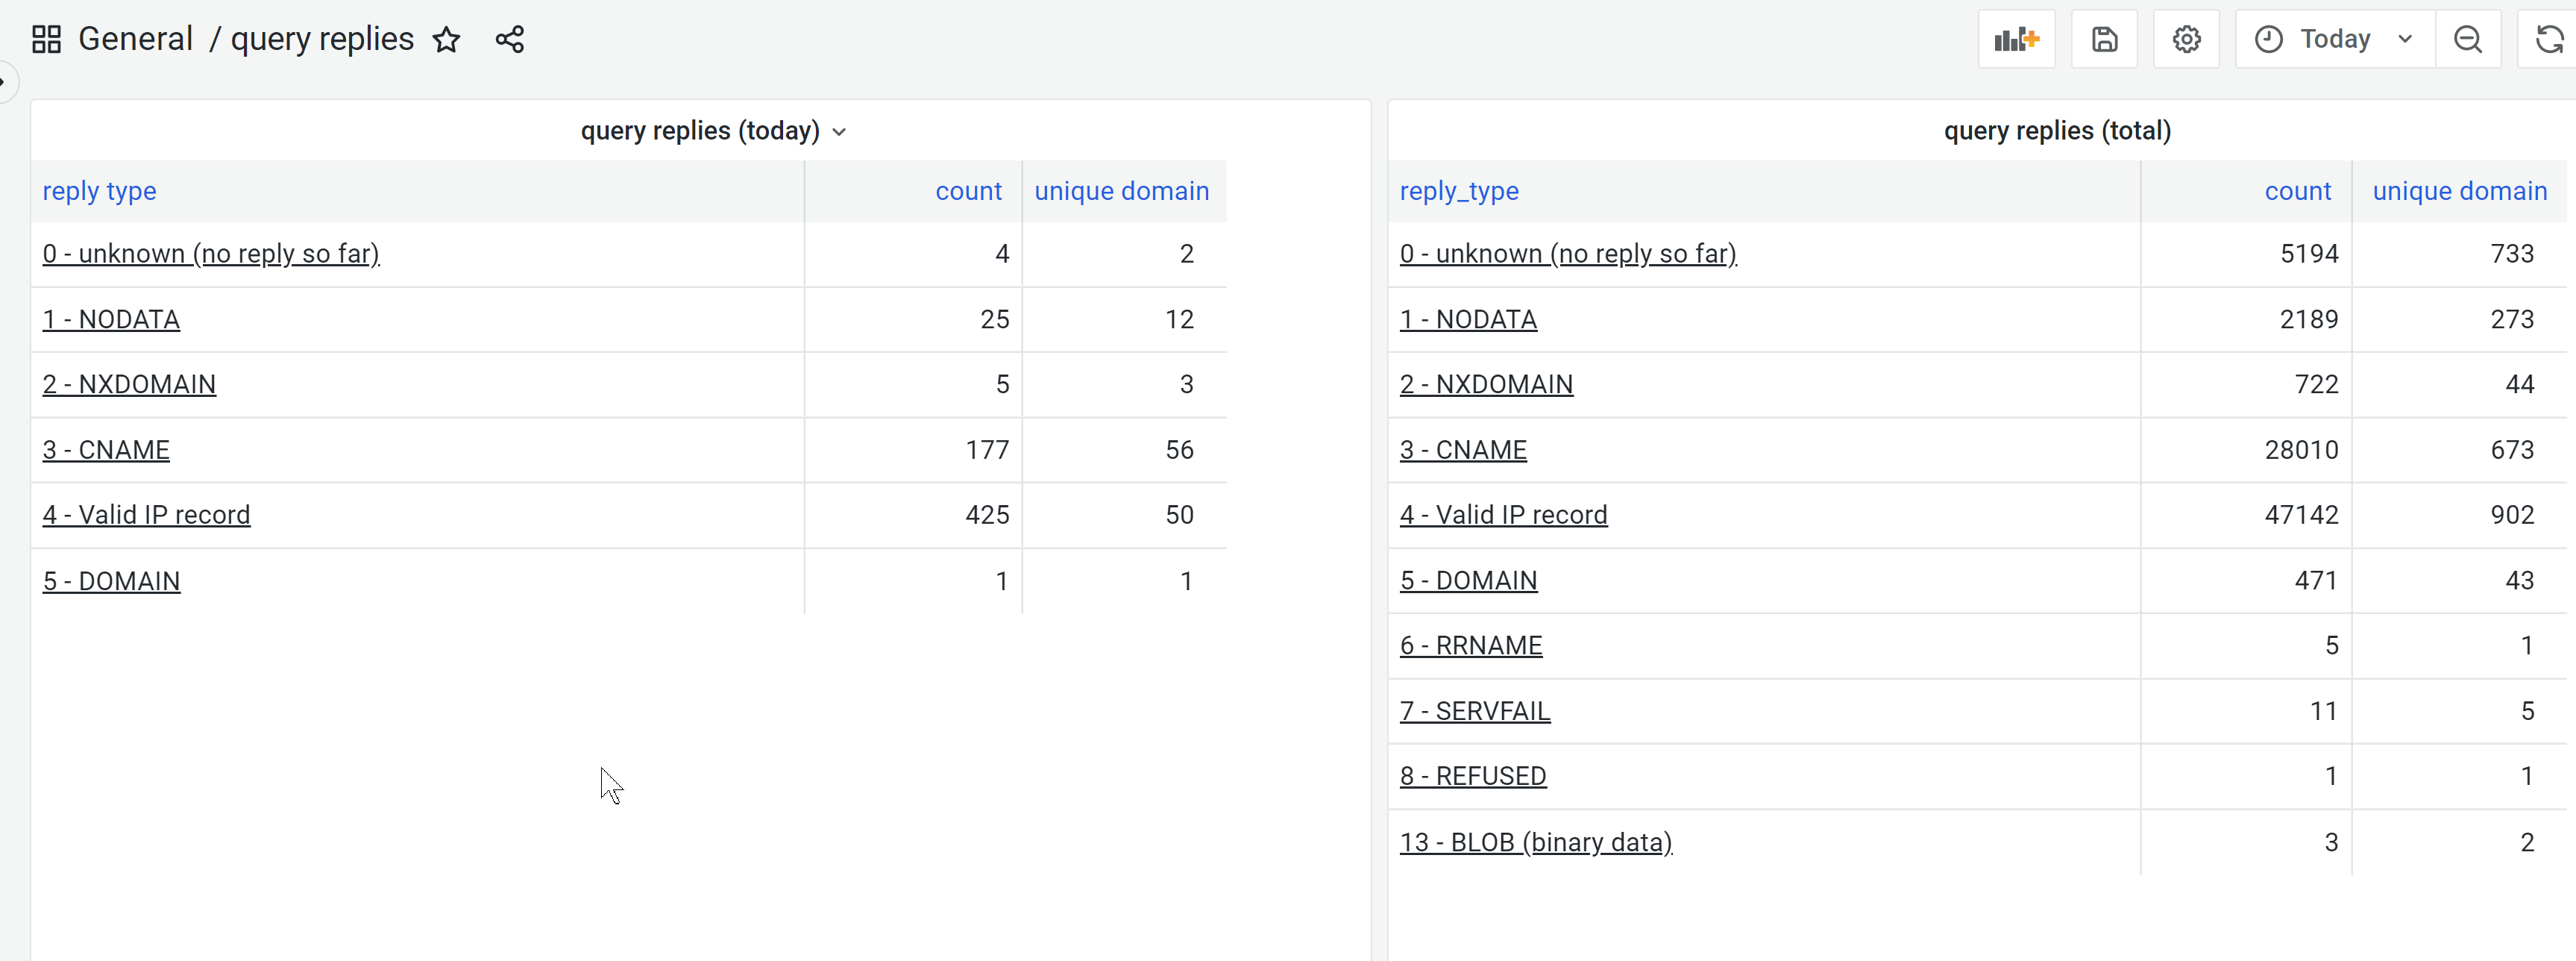Open '2 - NXDOMAIN' link in today table
The width and height of the screenshot is (2576, 961).
click(129, 385)
